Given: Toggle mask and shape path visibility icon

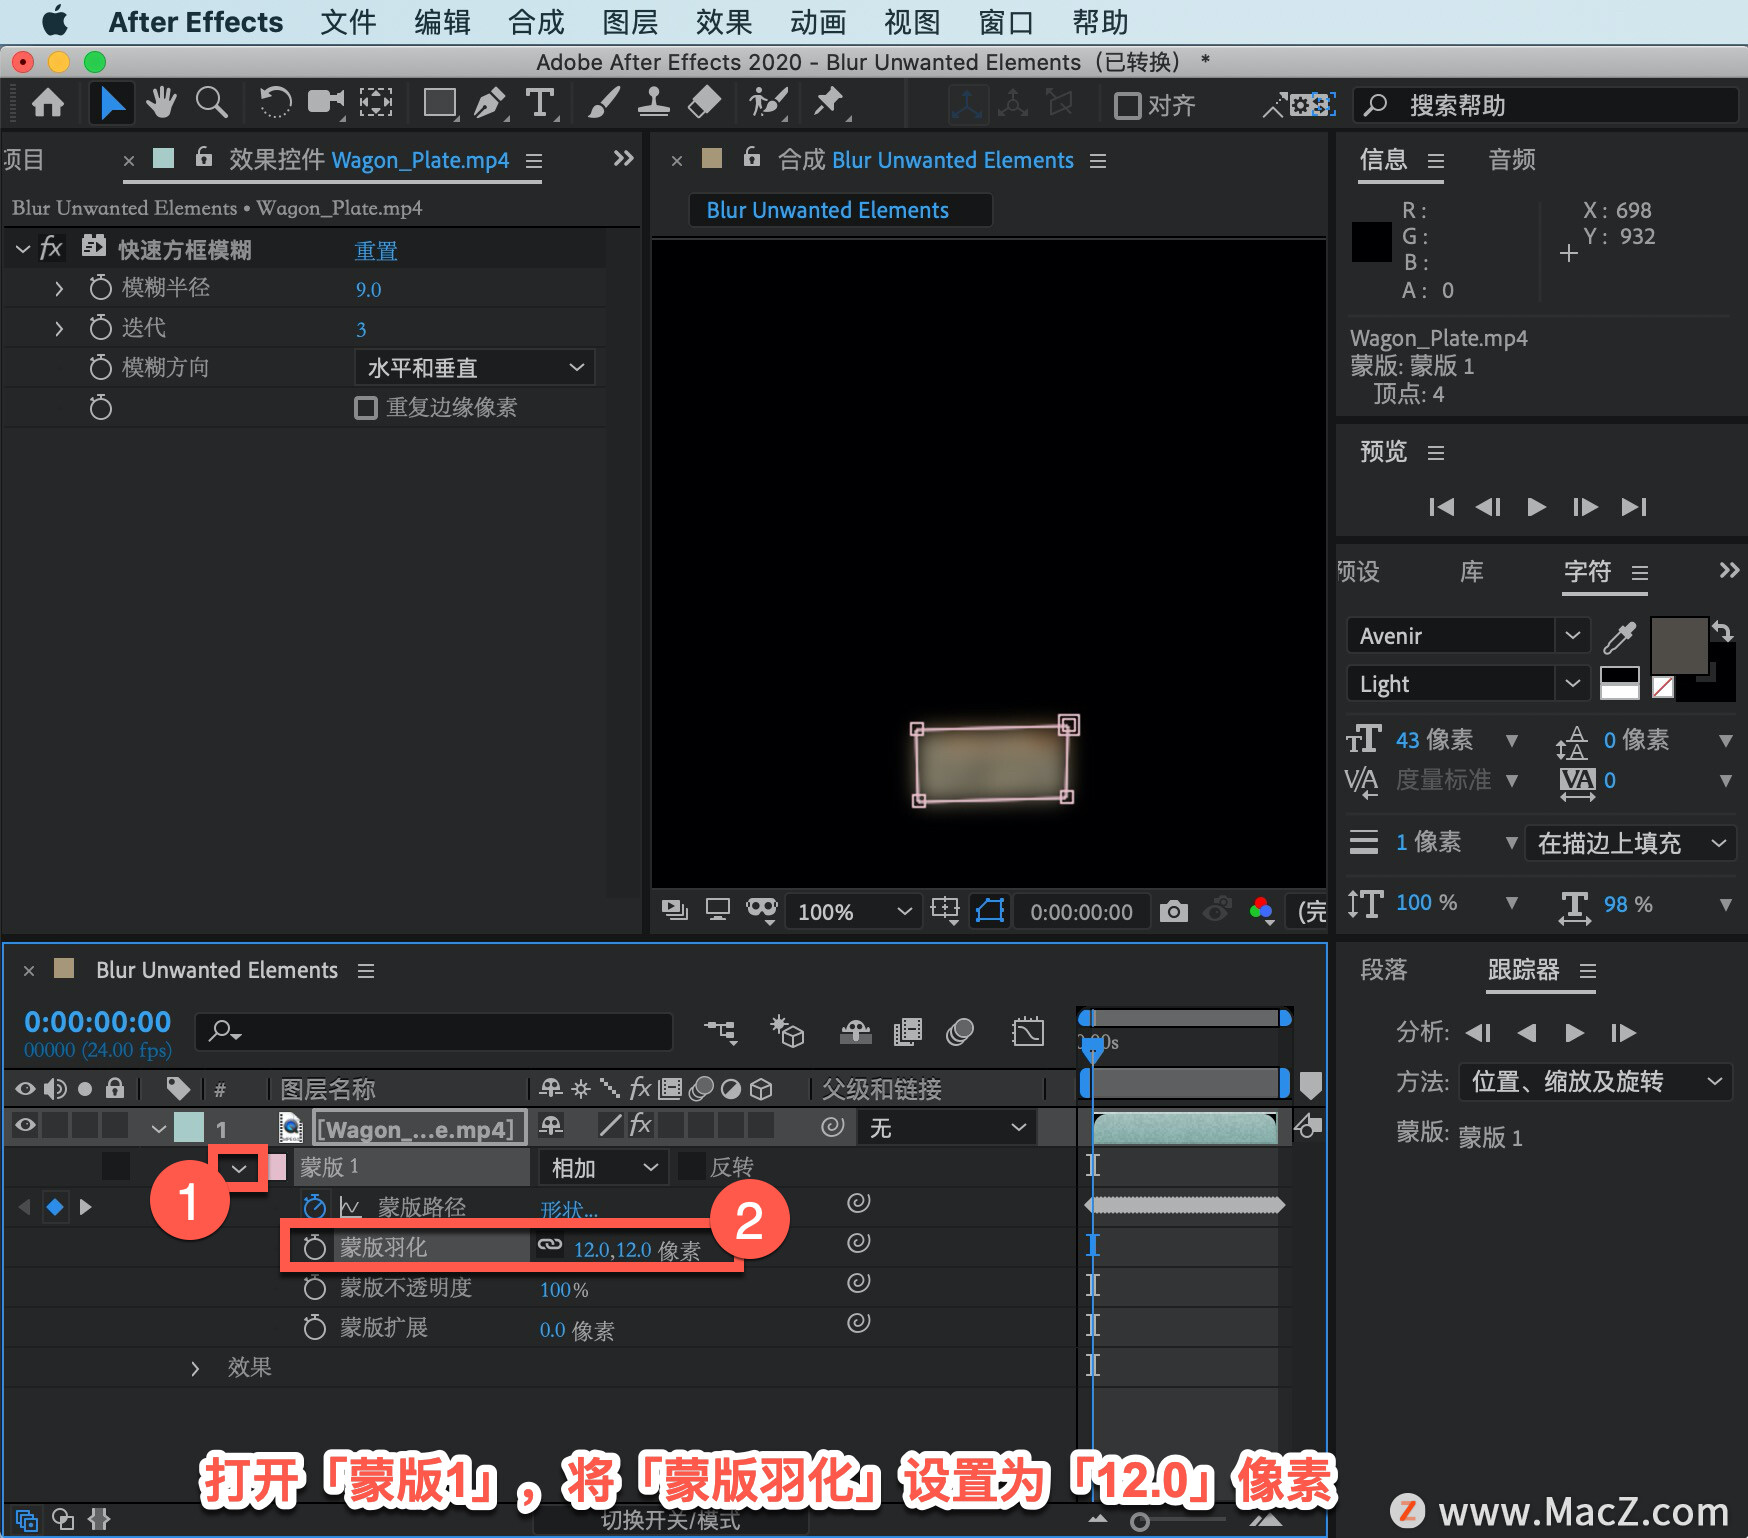Looking at the screenshot, I should [x=990, y=911].
